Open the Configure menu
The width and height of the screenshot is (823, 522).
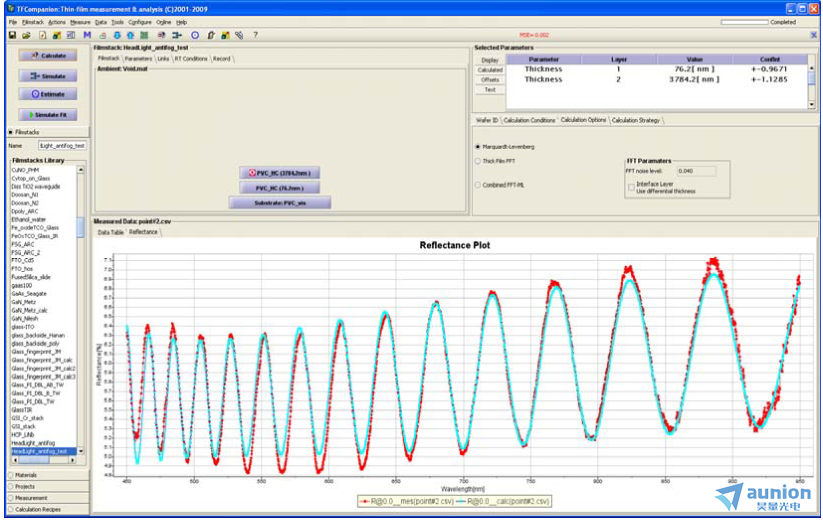[140, 23]
